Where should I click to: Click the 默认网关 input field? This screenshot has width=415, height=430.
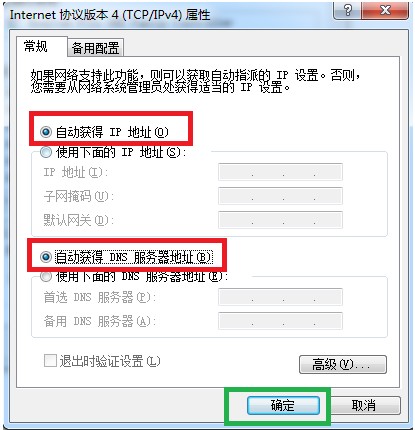pyautogui.click(x=280, y=220)
